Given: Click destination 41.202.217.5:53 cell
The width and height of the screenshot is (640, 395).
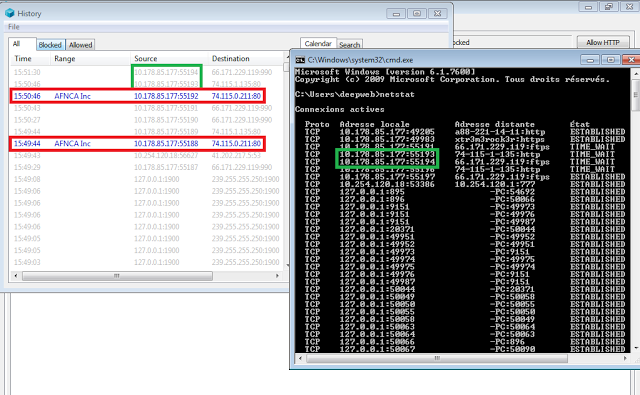Looking at the screenshot, I should click(236, 155).
